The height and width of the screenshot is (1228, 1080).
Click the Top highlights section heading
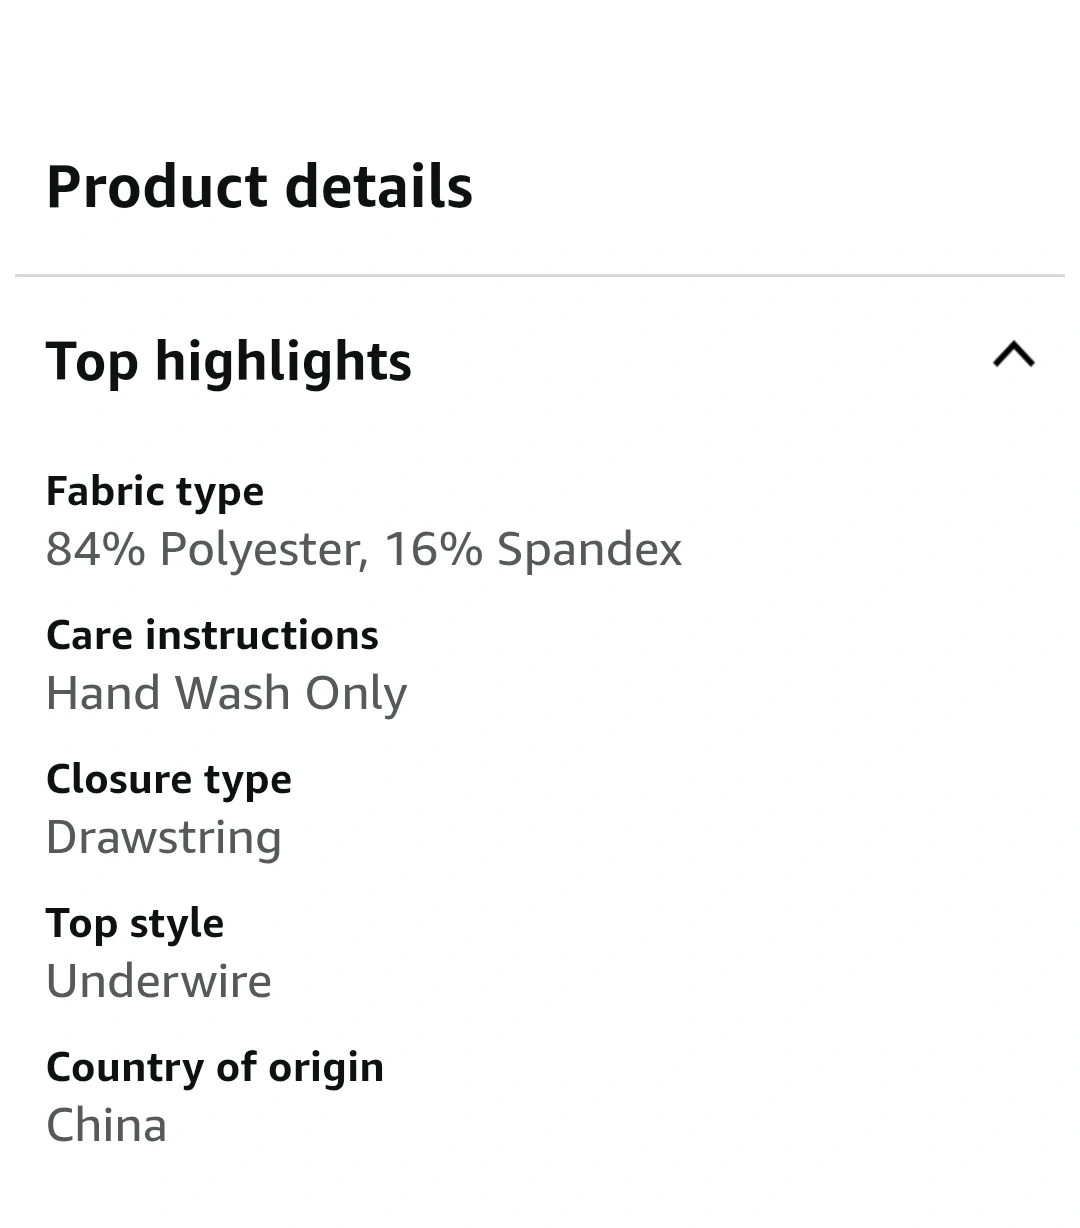[229, 361]
